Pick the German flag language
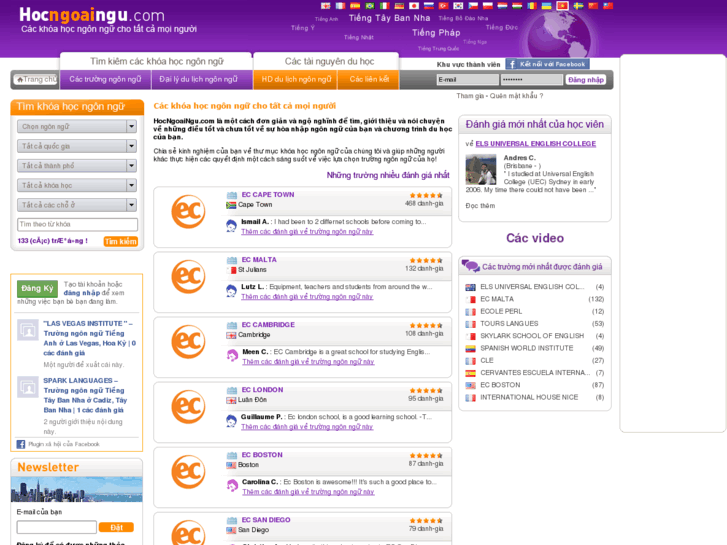 (x=399, y=6)
